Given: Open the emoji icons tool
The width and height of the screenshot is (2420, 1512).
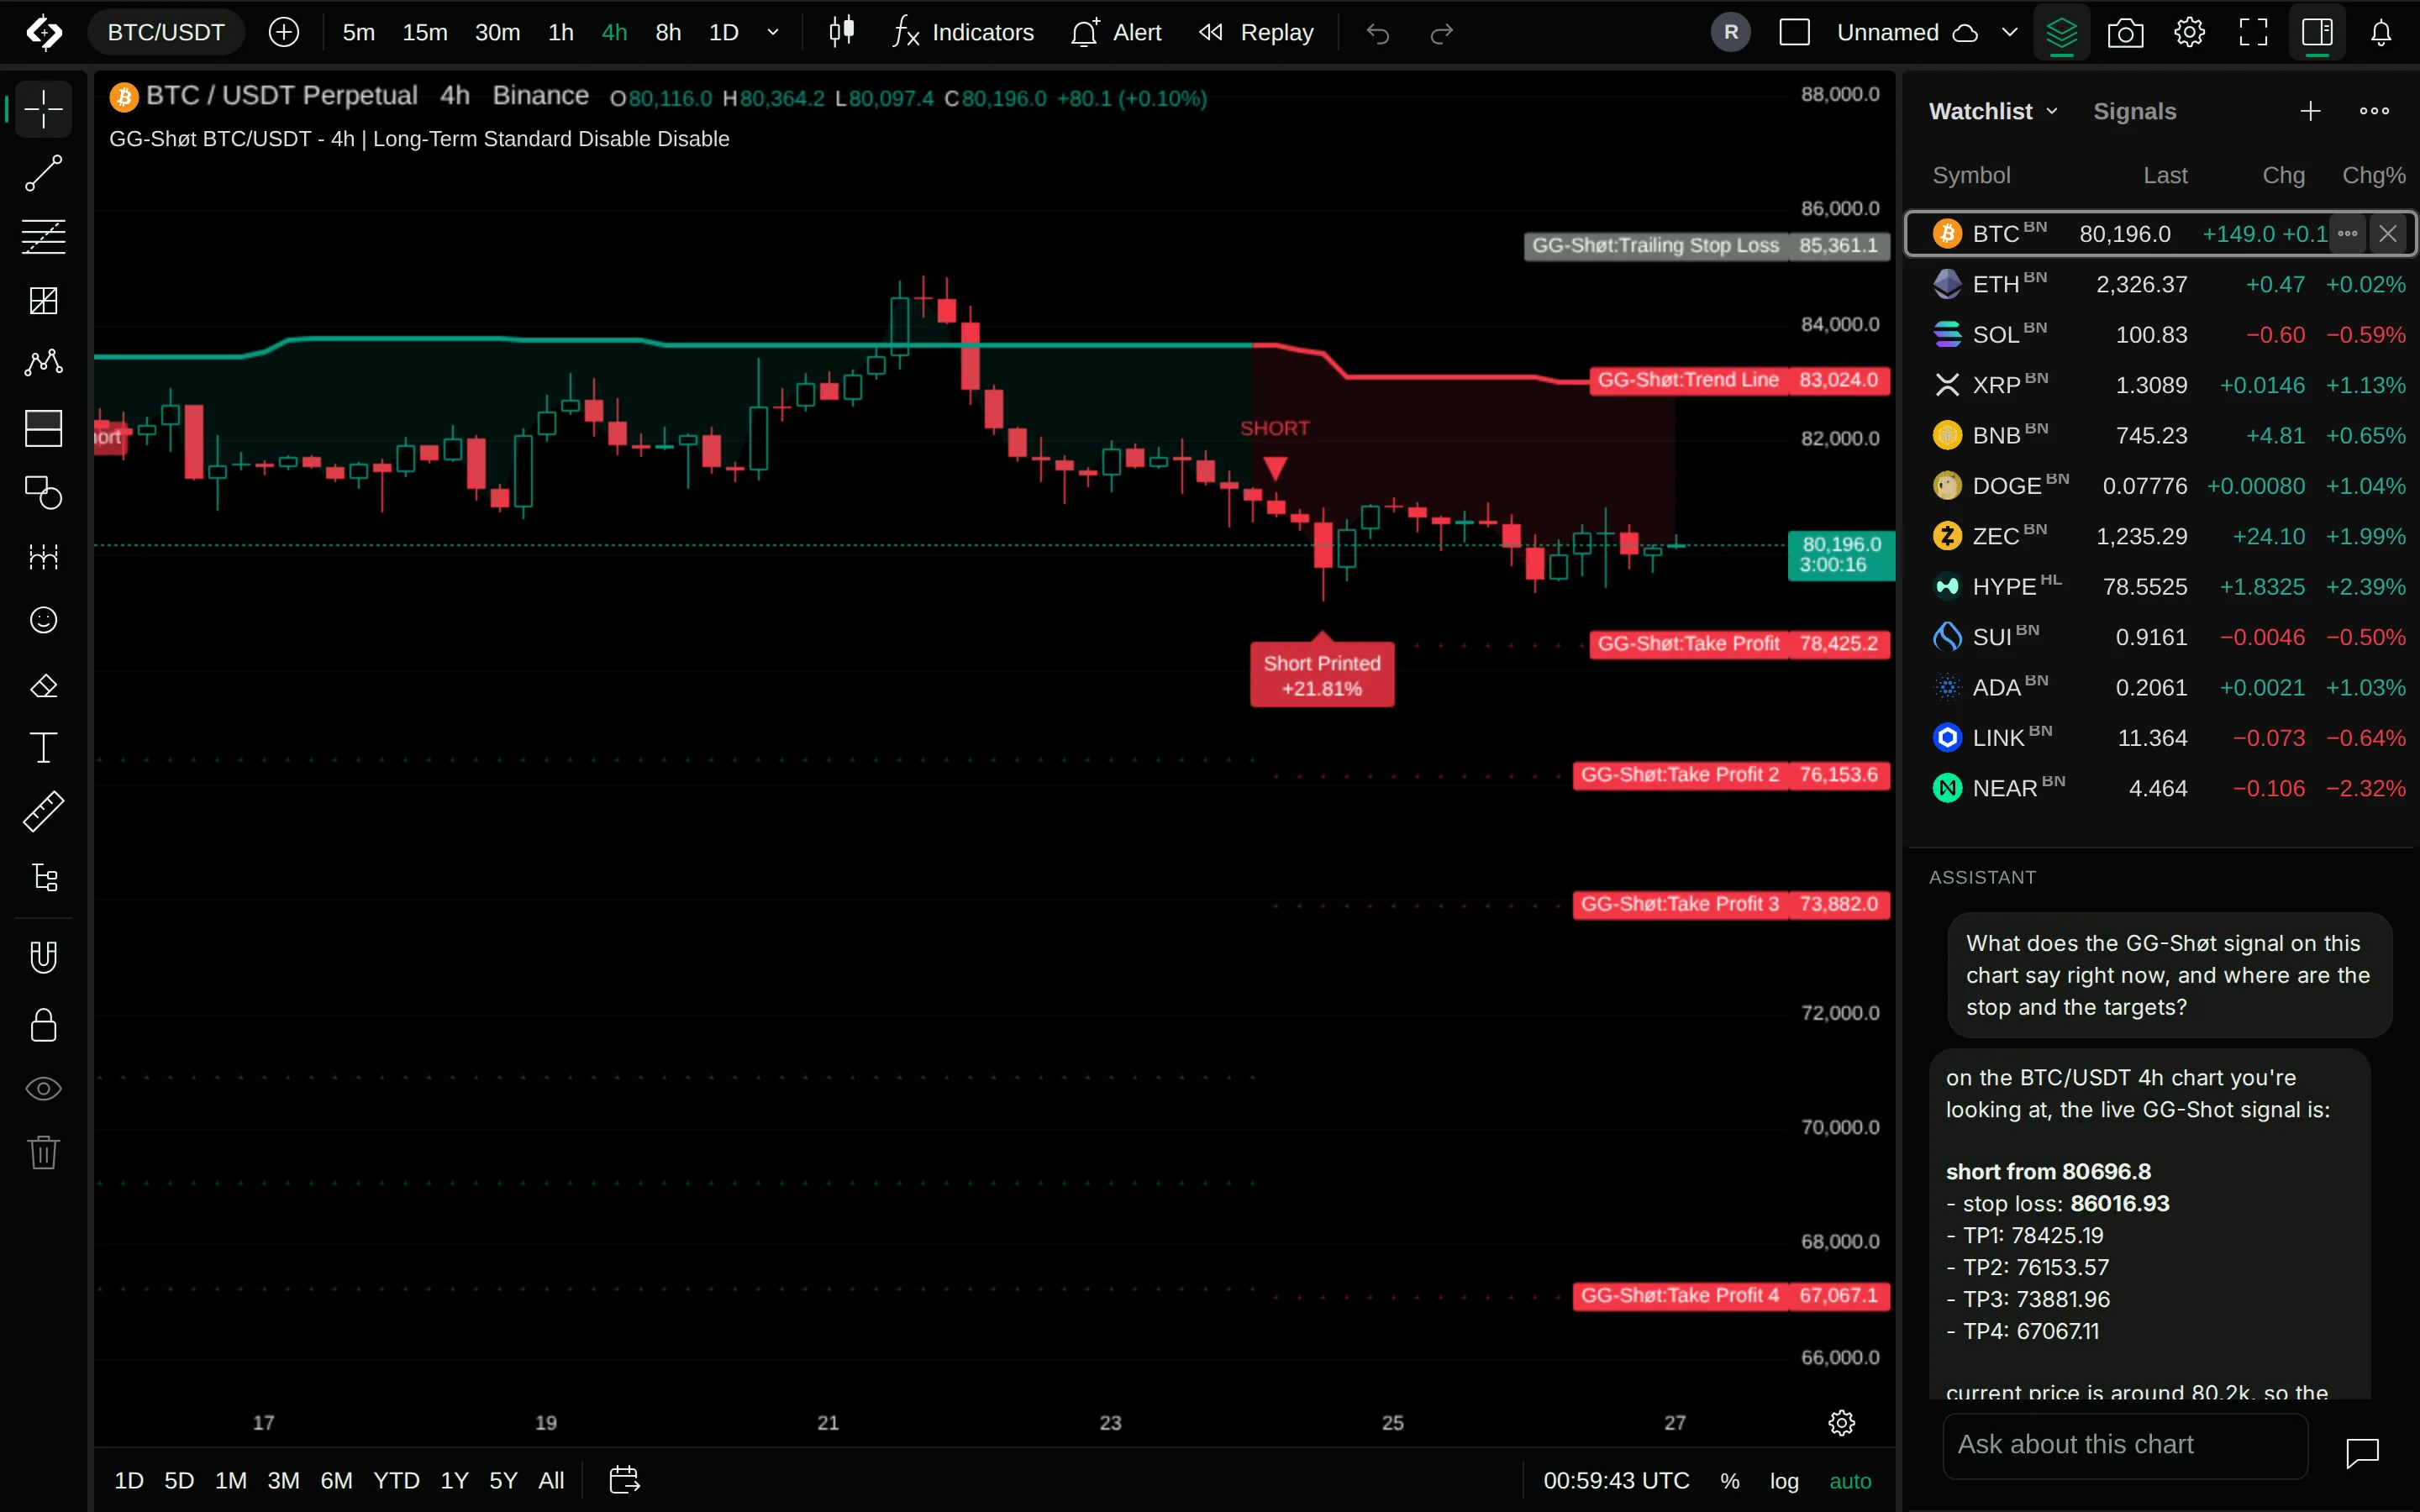Looking at the screenshot, I should (43, 620).
